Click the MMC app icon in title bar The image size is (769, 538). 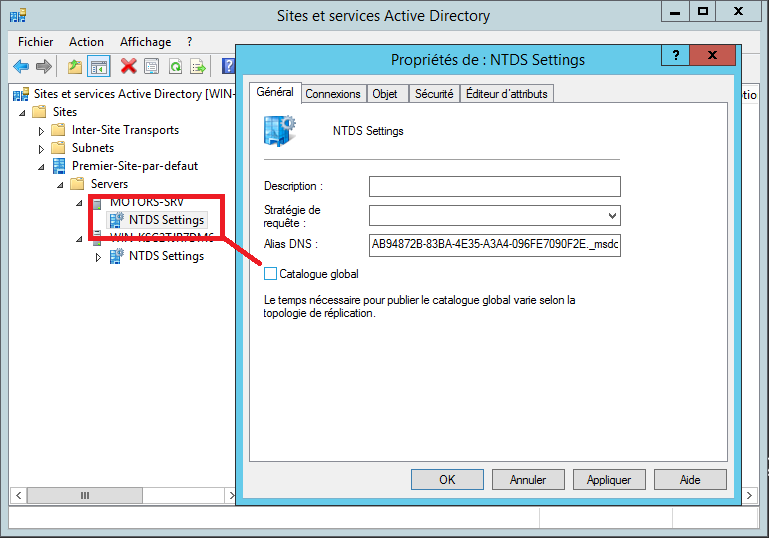[x=18, y=16]
